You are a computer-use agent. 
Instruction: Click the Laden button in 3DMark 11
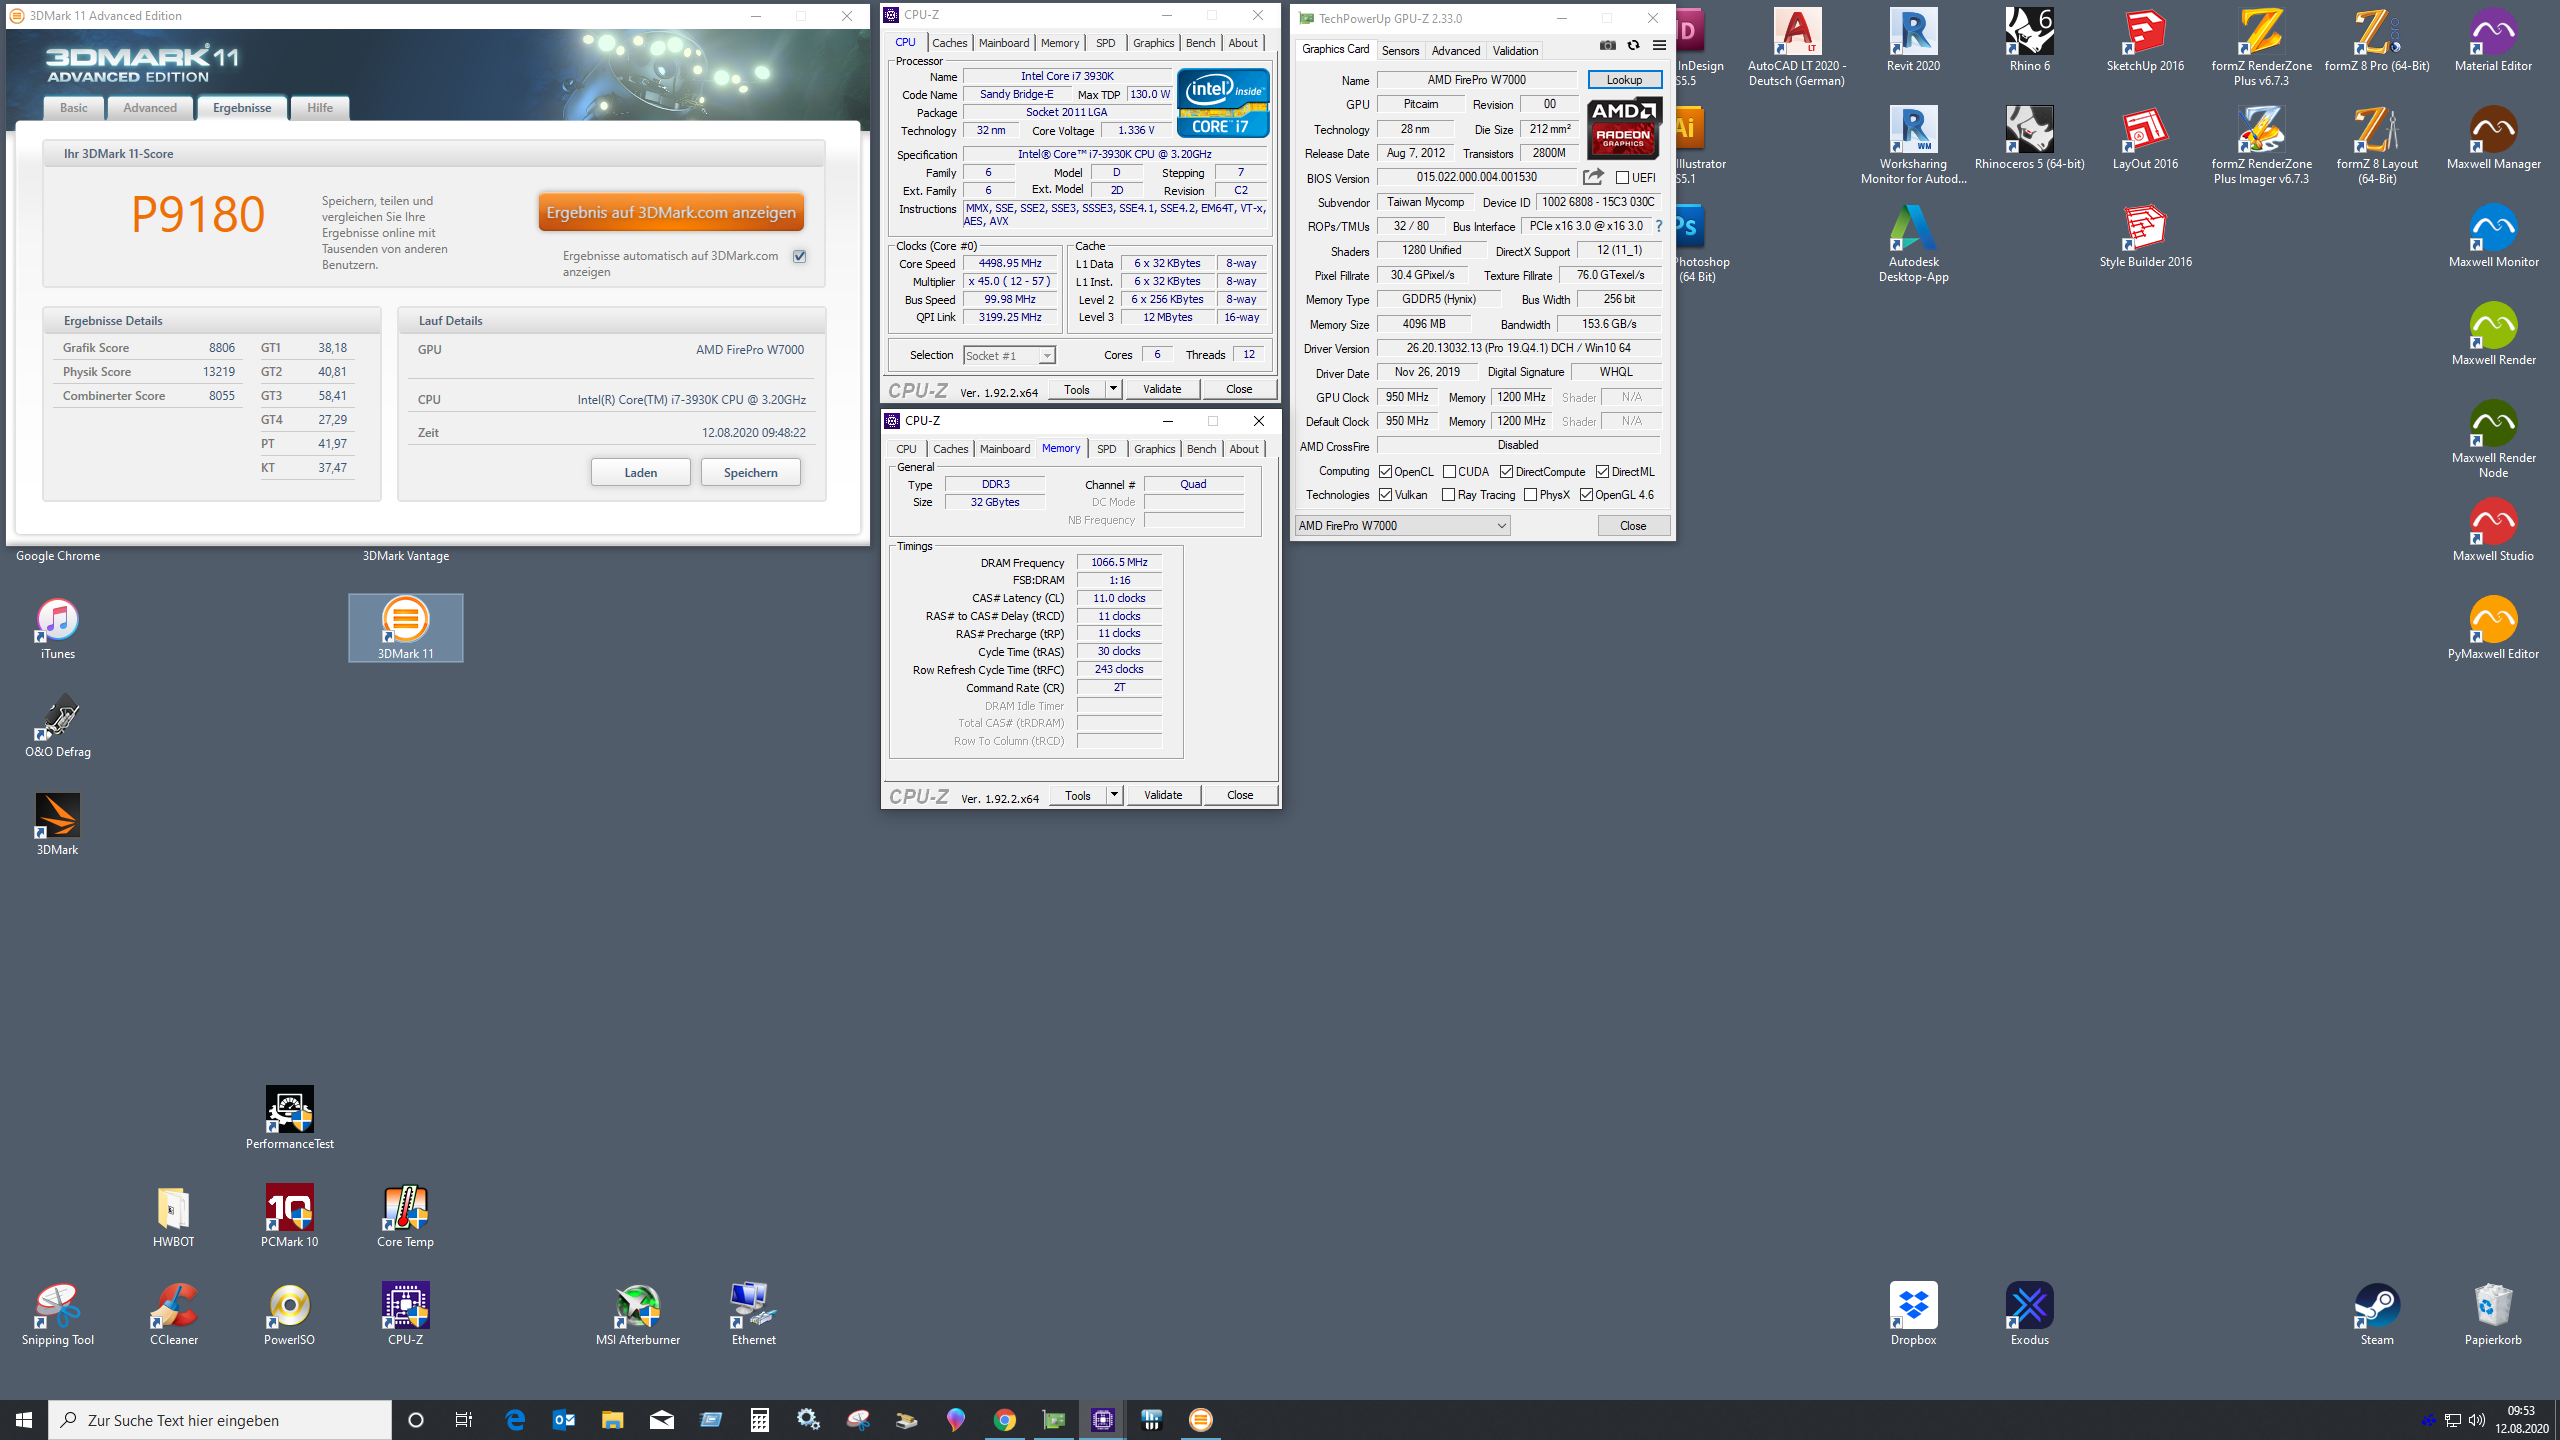tap(640, 472)
